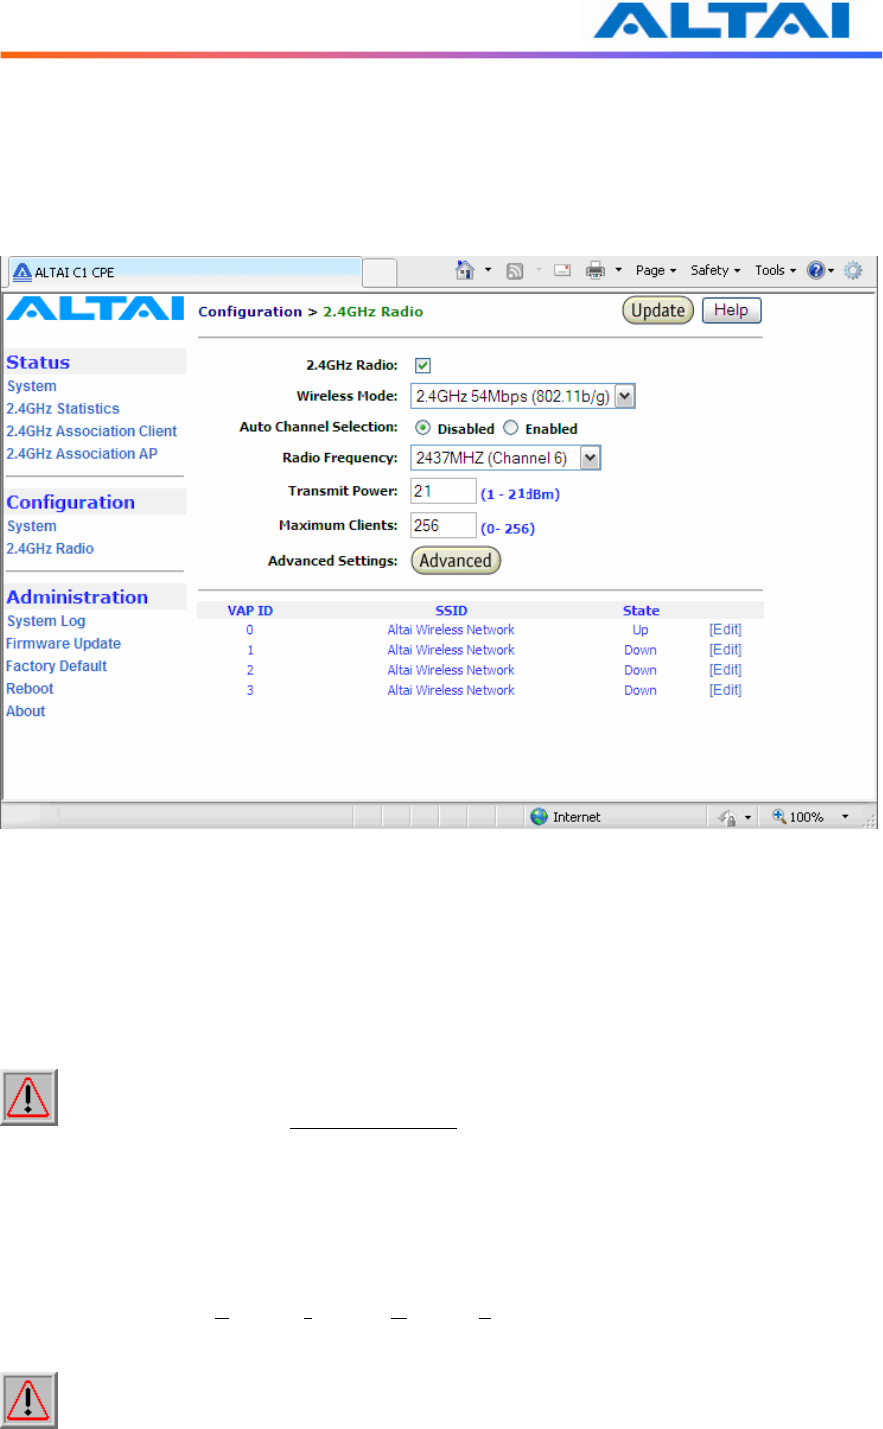
Task: Open the Factory Default link
Action: point(57,666)
